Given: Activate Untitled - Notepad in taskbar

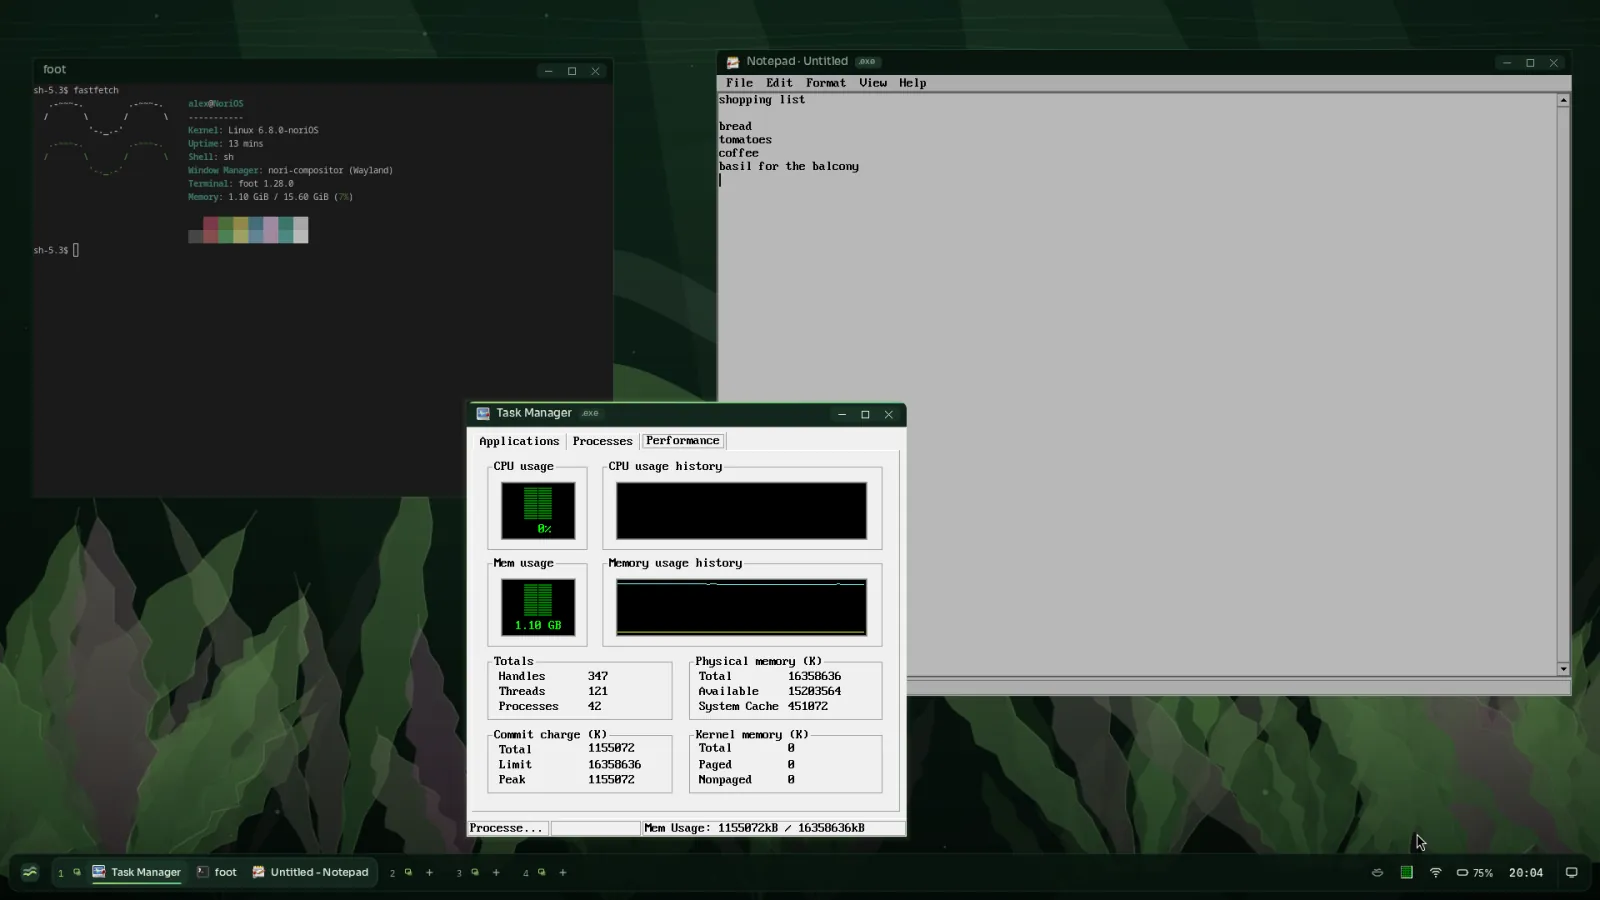Looking at the screenshot, I should click(310, 872).
